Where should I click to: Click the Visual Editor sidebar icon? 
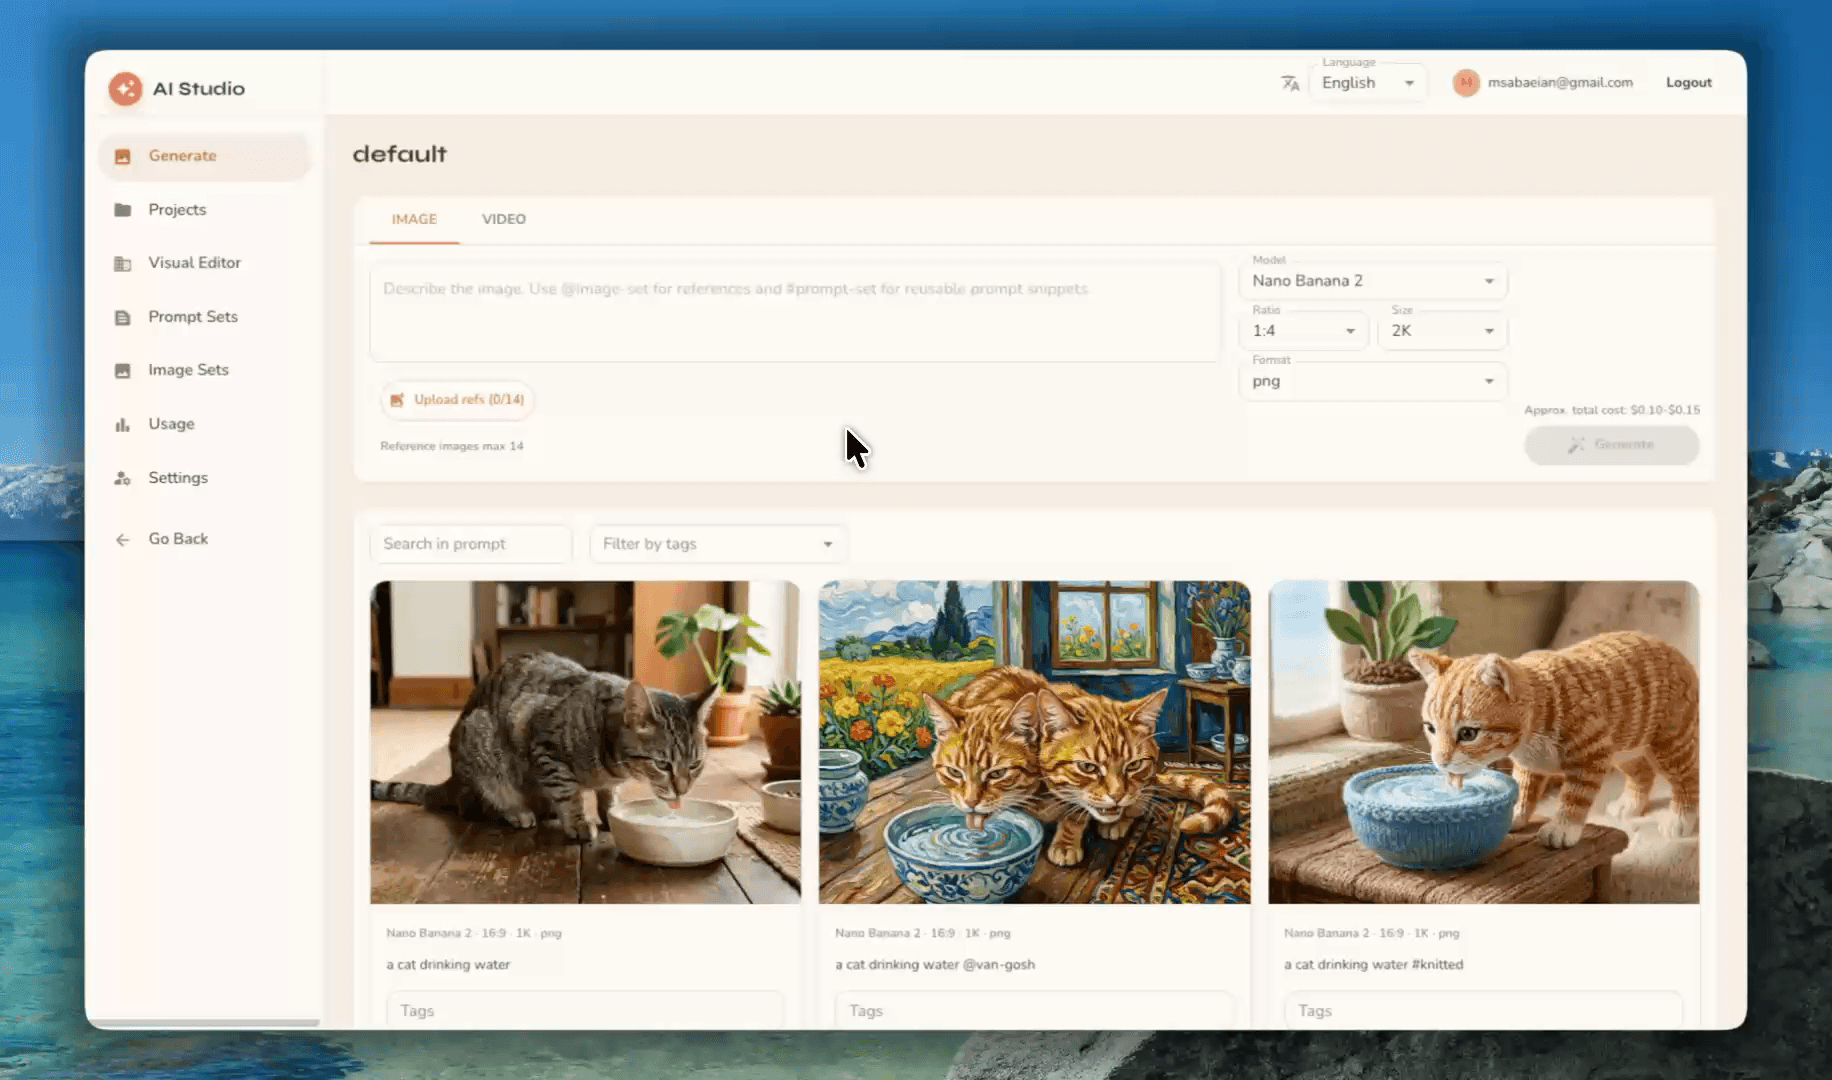(x=123, y=263)
